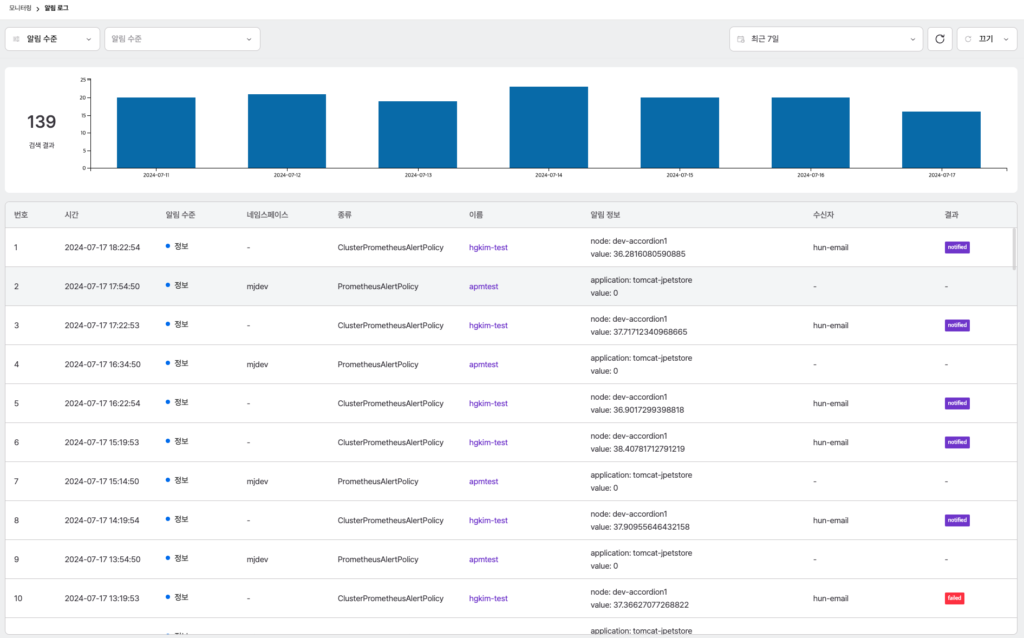Click the table's vertical scrollbar thumb
The image size is (1024, 638).
tap(1014, 249)
